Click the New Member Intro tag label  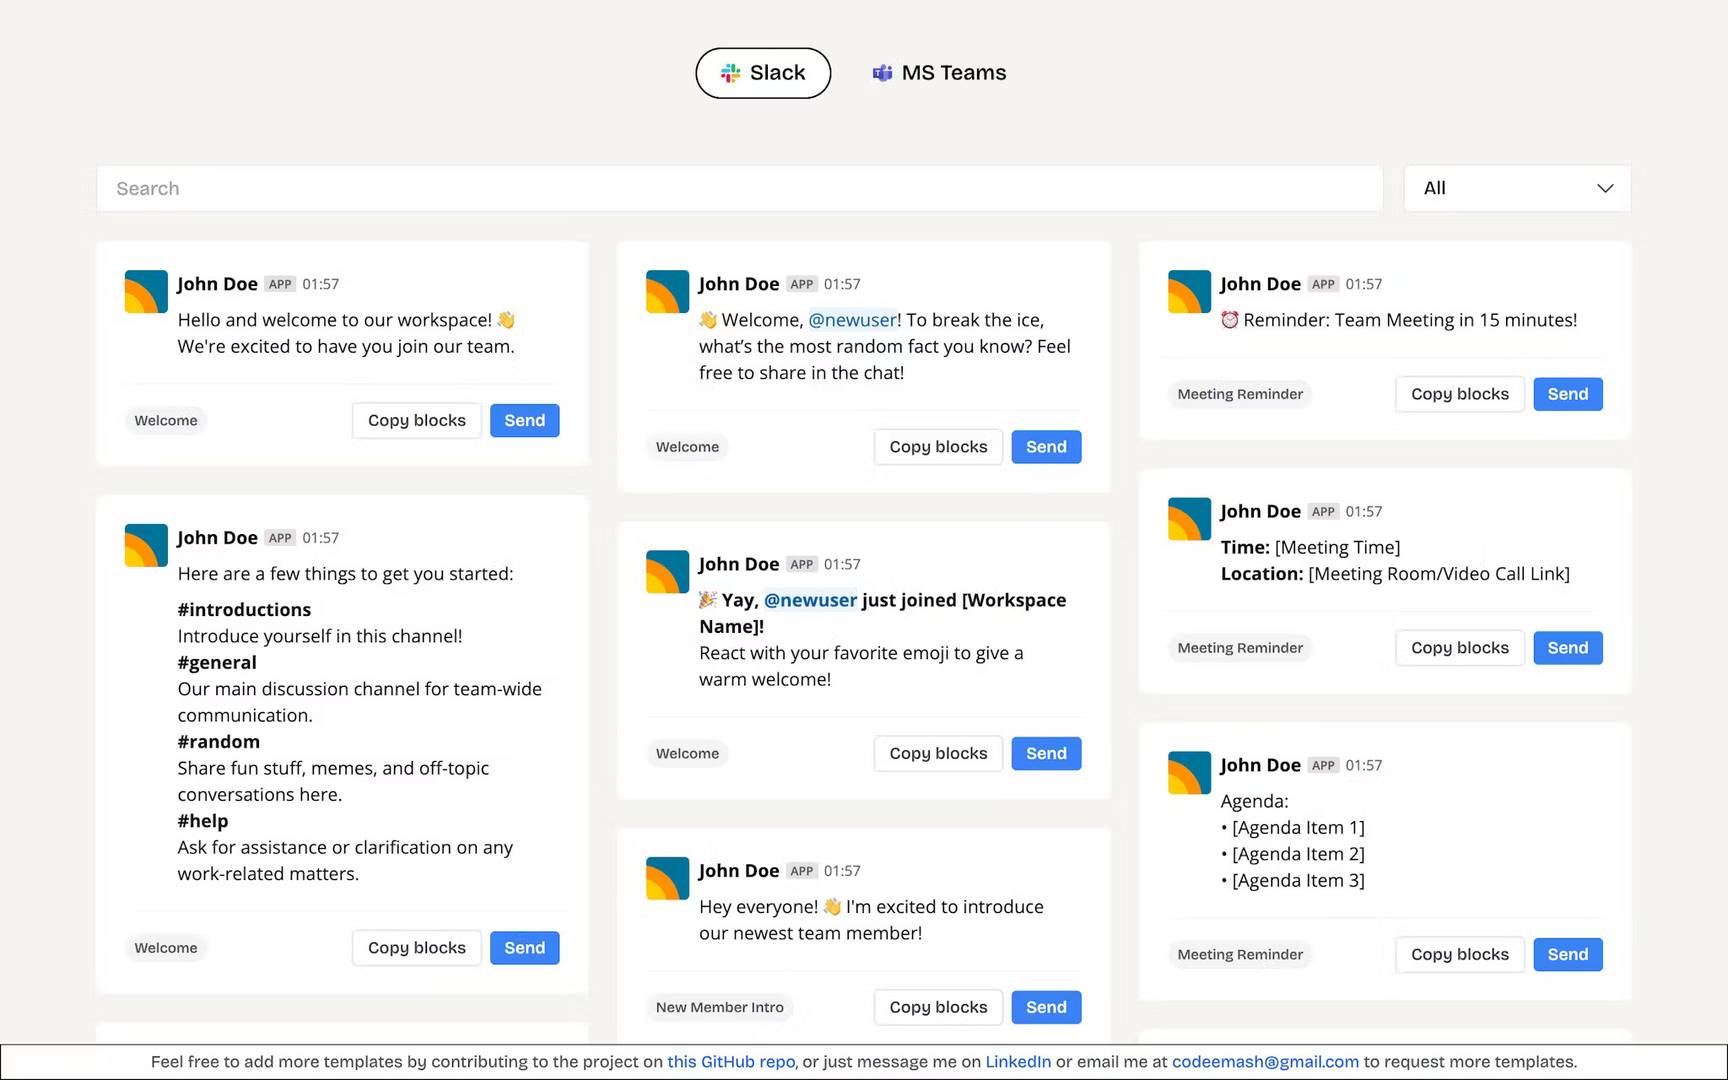tap(720, 1007)
